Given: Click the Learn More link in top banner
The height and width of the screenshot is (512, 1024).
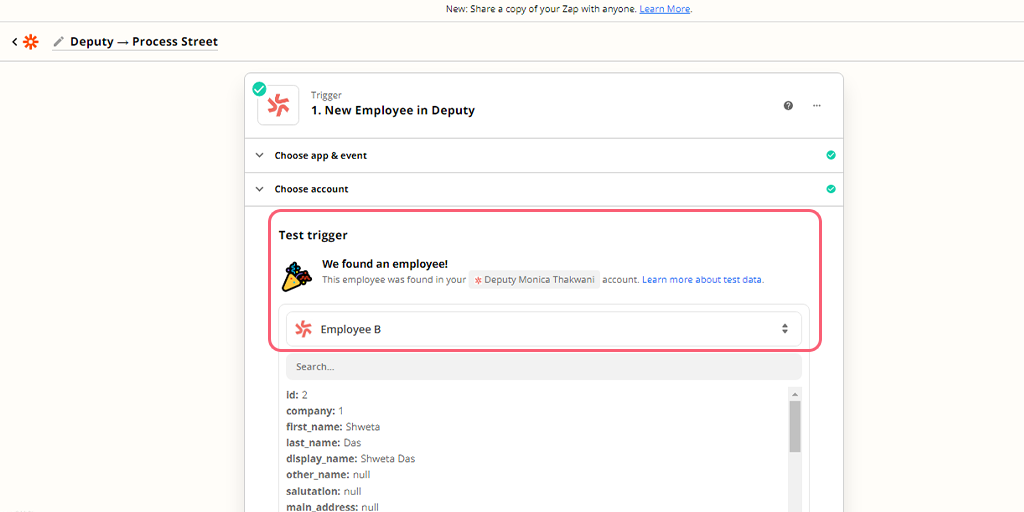Looking at the screenshot, I should 665,9.
